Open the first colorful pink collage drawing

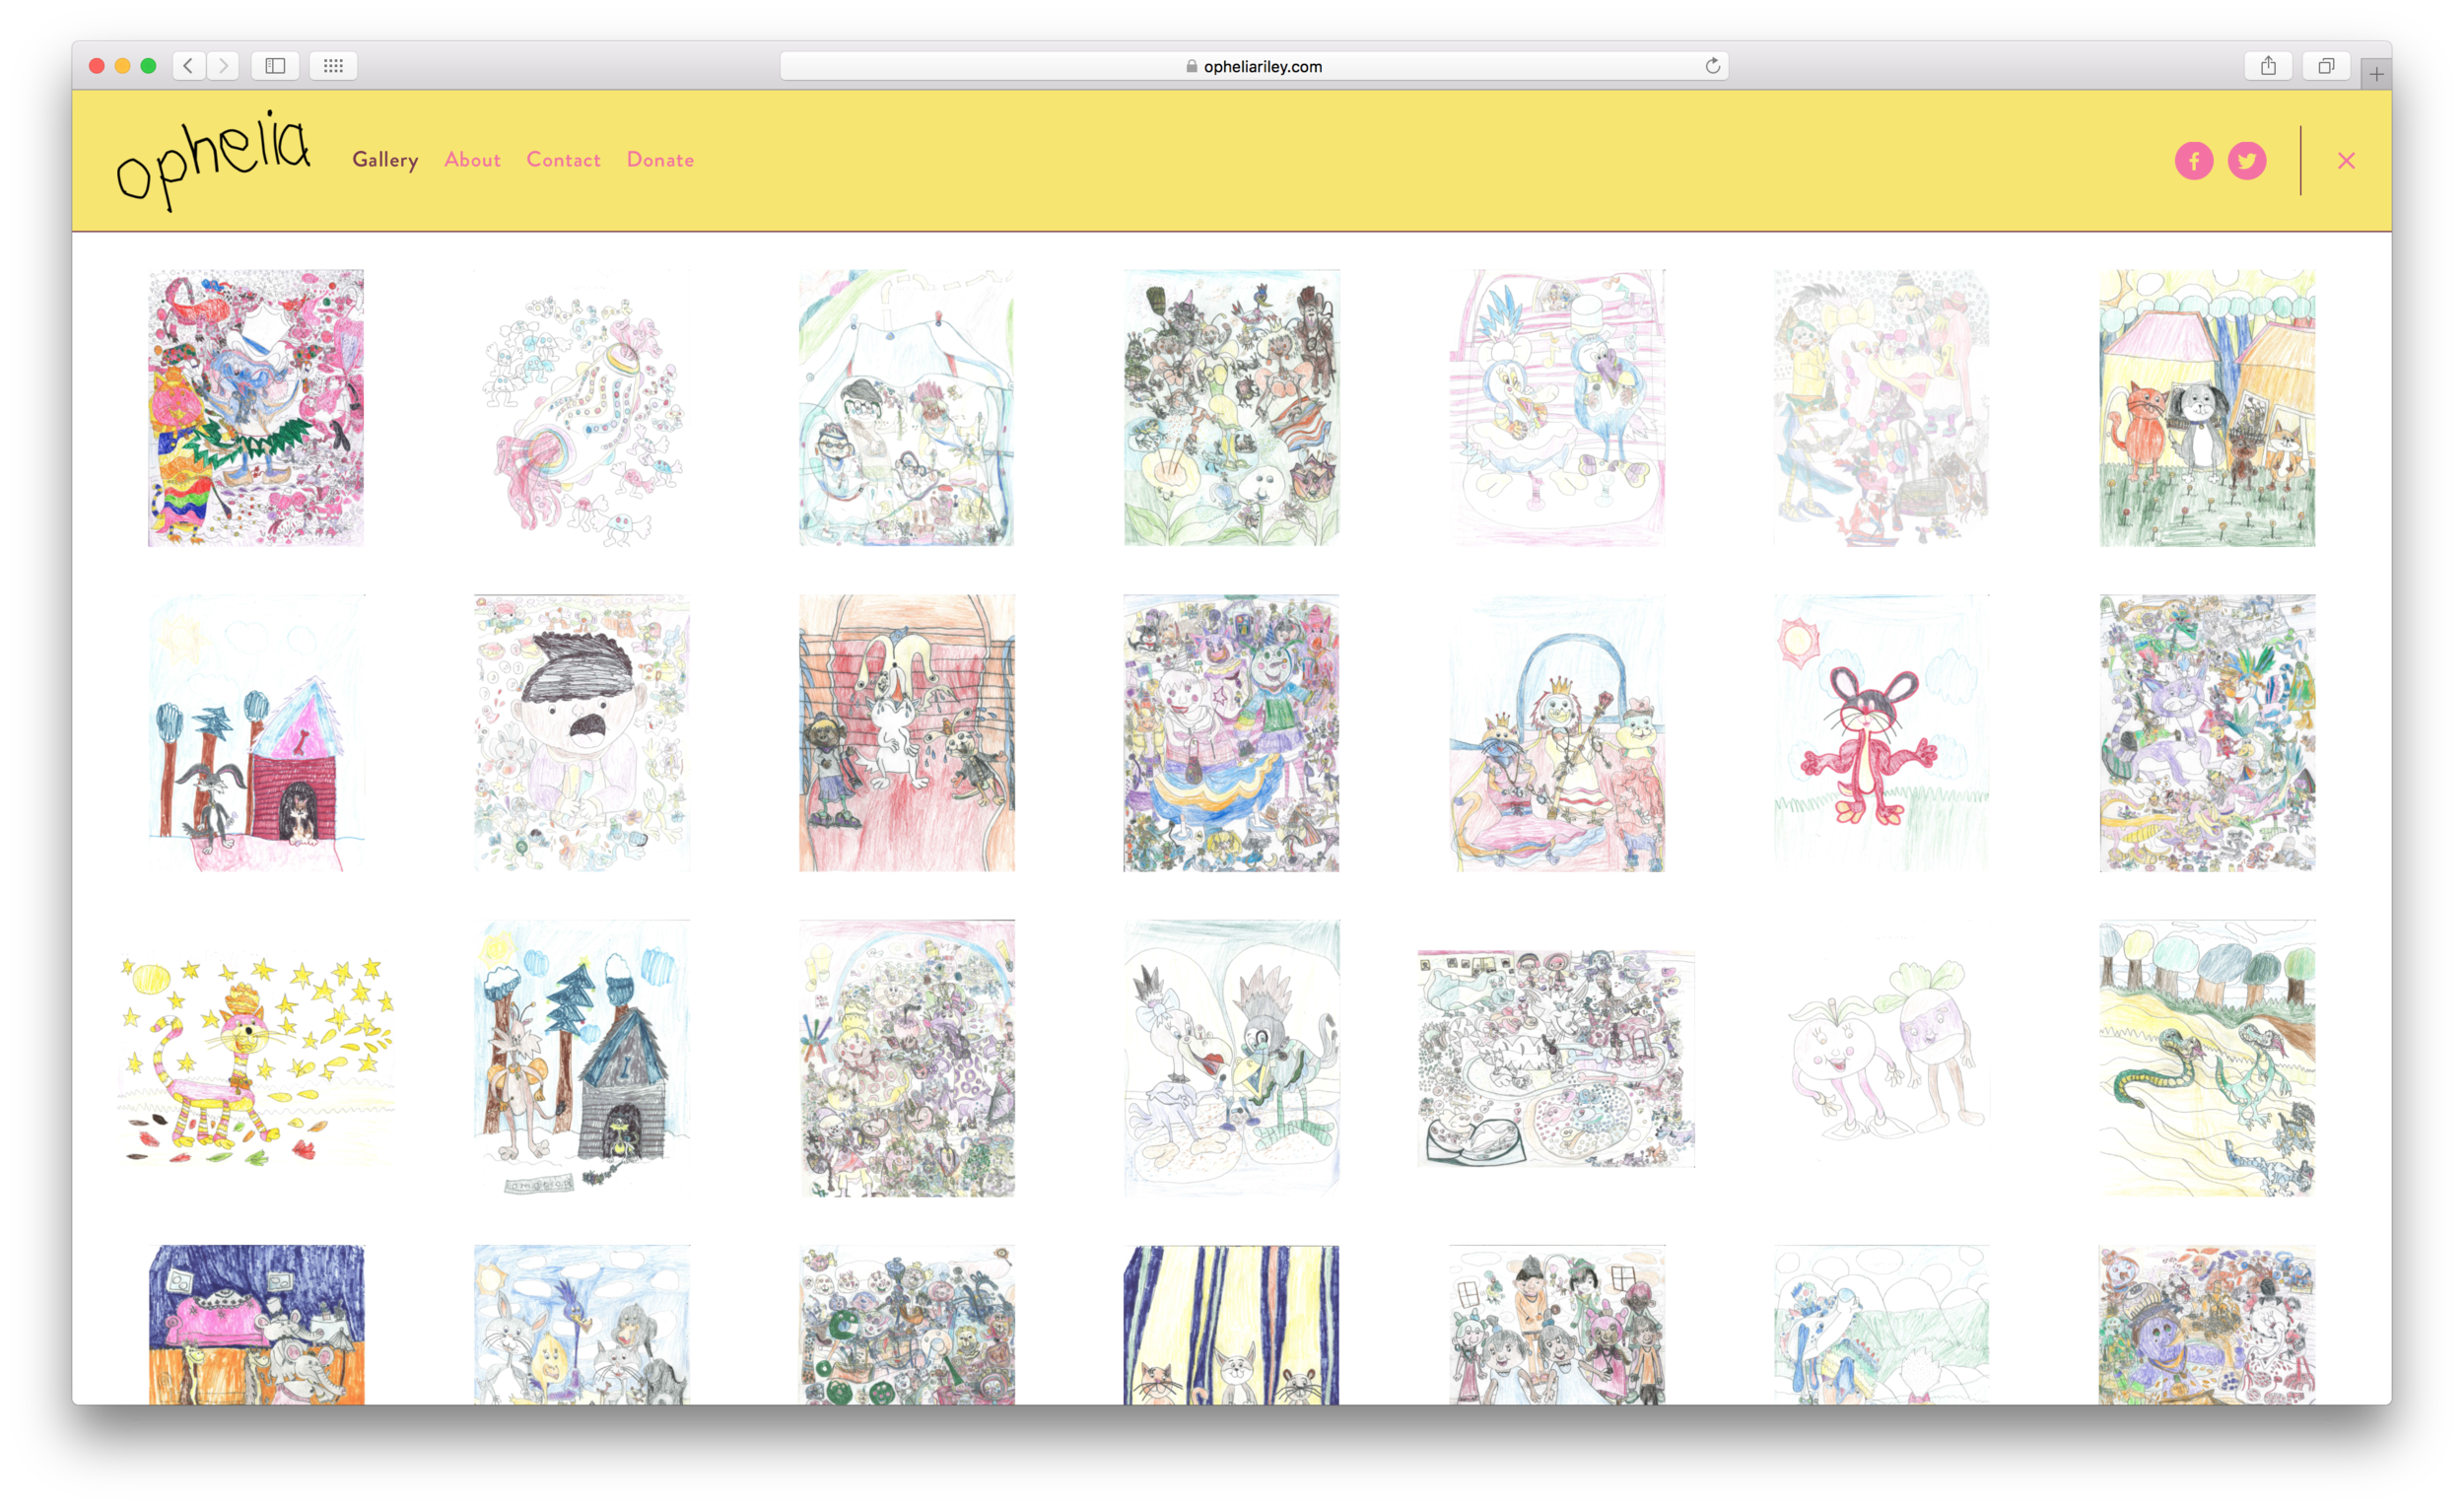[256, 408]
